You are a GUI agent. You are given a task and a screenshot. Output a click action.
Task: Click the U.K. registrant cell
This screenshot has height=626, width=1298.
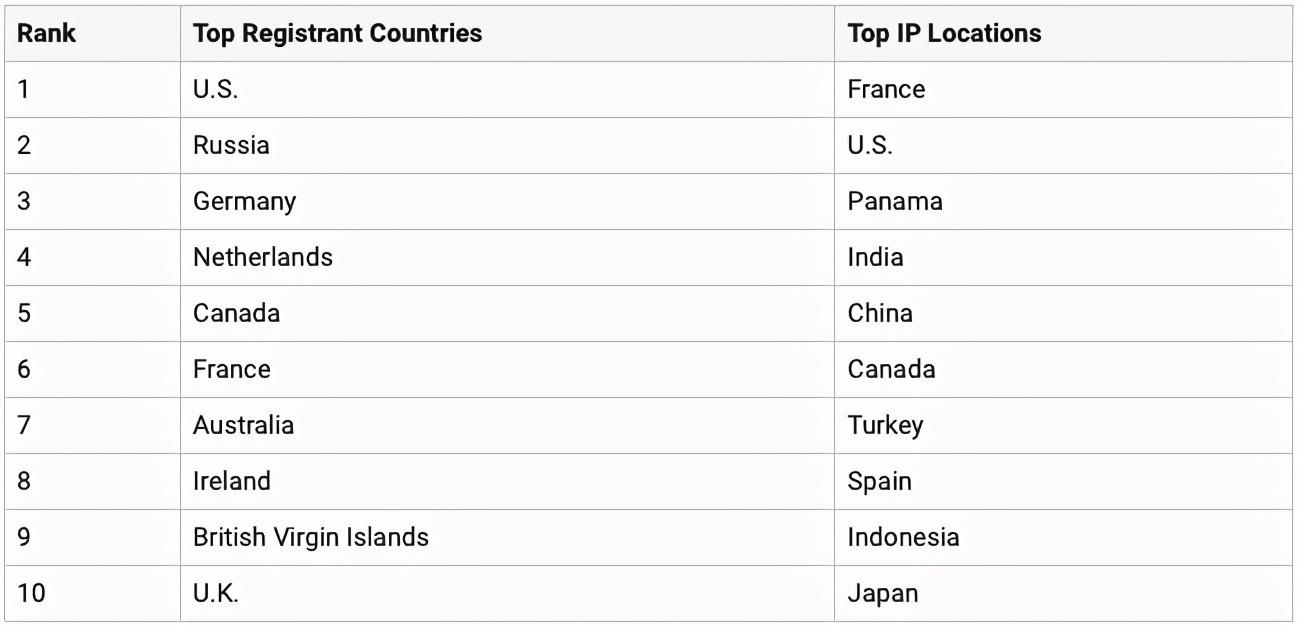215,593
